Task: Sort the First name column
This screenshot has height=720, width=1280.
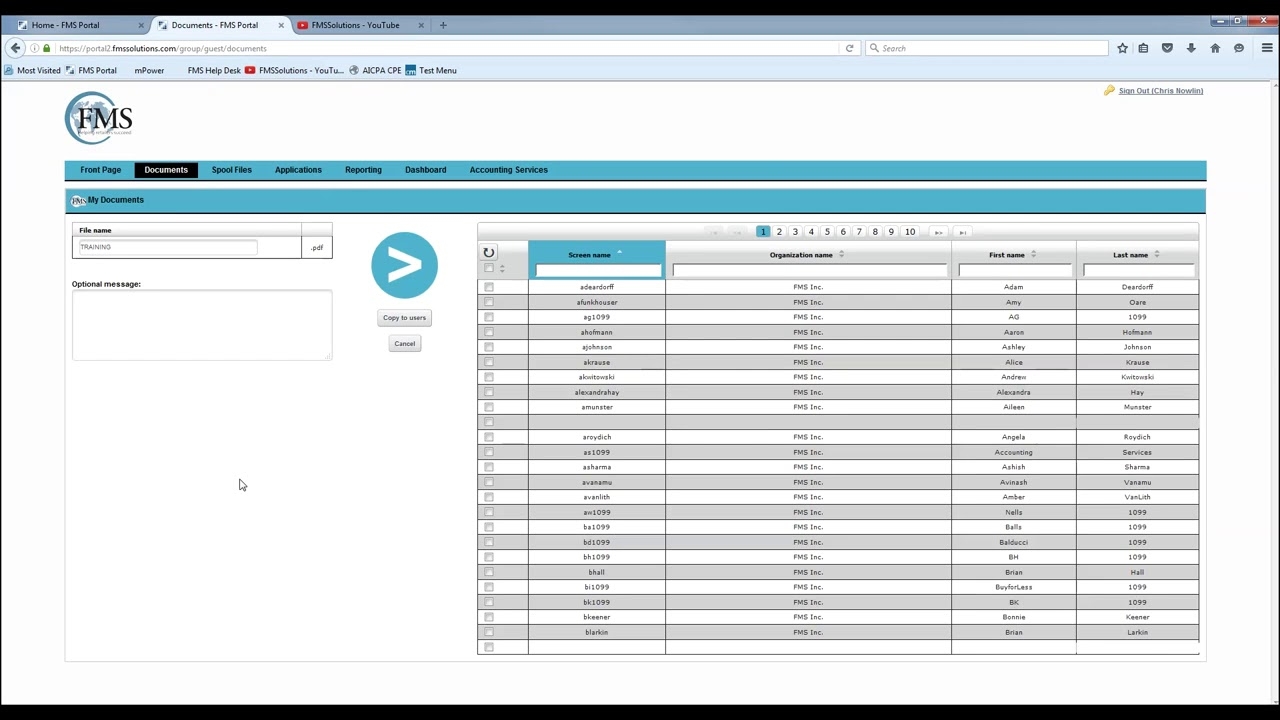Action: tap(1033, 255)
